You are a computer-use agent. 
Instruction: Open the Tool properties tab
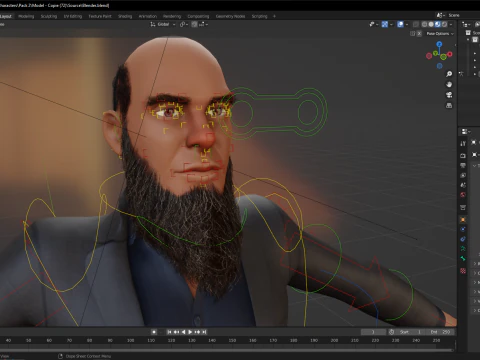pyautogui.click(x=463, y=144)
